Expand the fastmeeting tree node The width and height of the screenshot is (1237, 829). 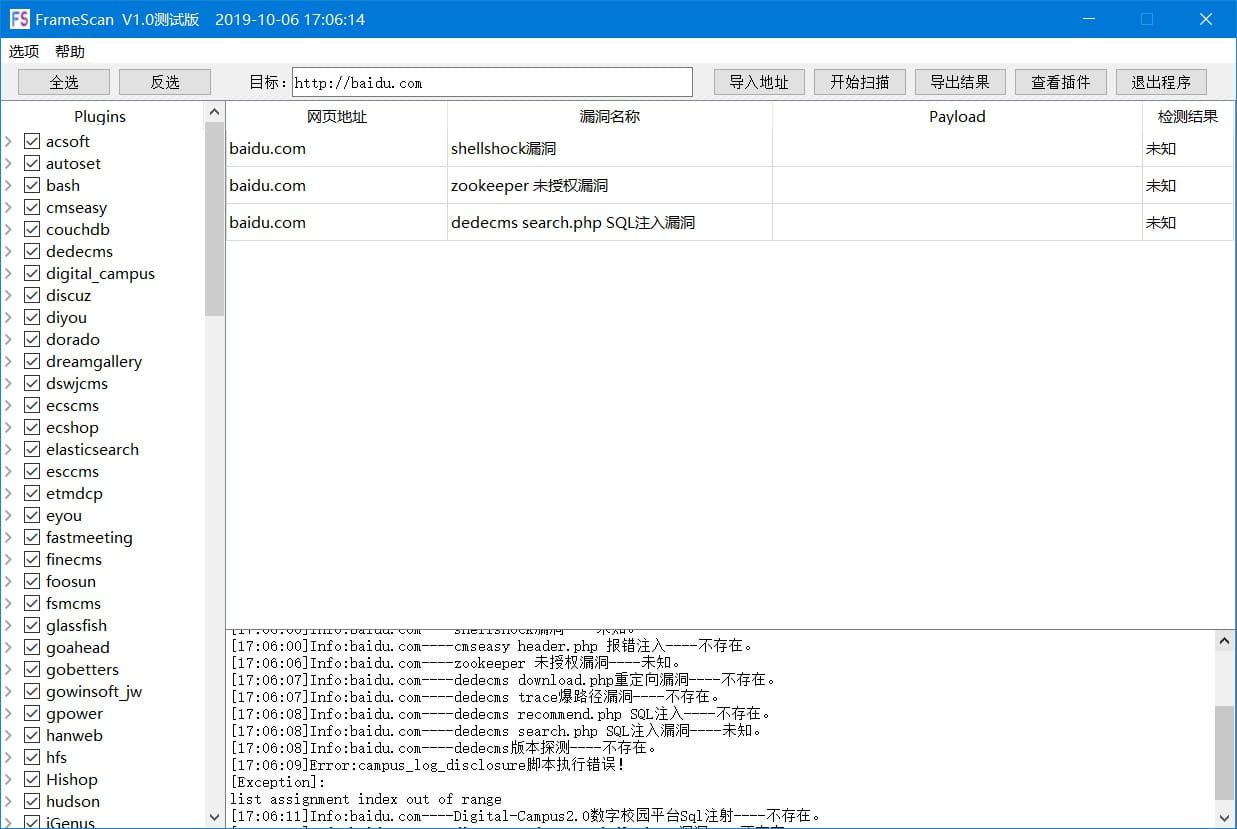9,537
